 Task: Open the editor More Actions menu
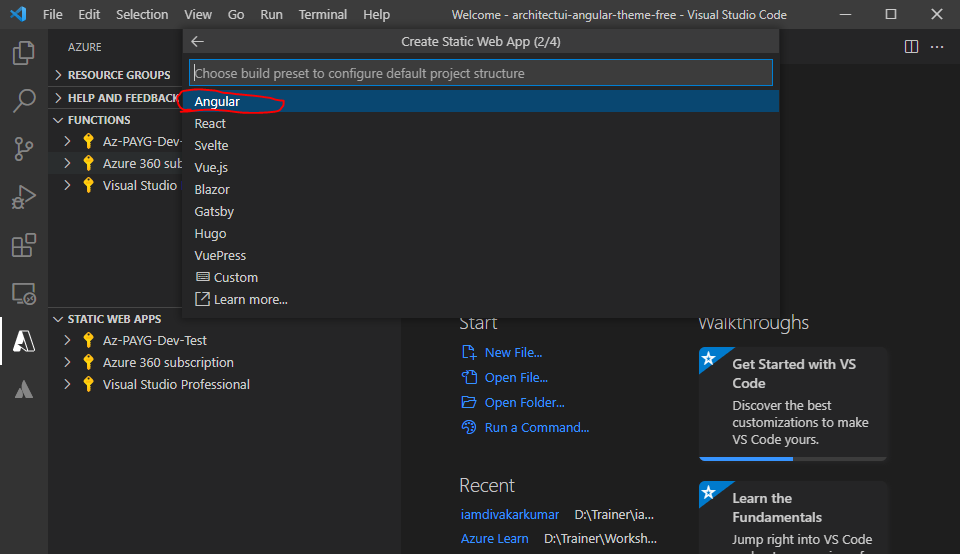tap(937, 47)
